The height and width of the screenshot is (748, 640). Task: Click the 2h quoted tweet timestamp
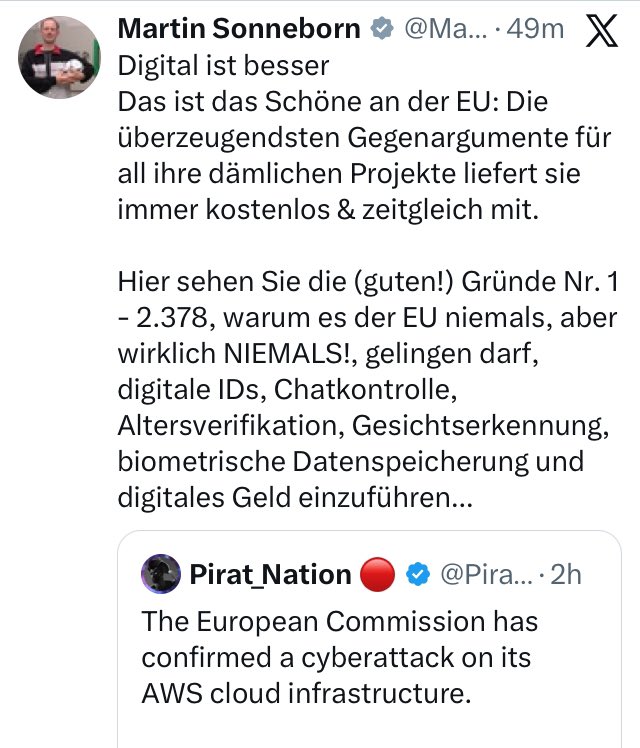pyautogui.click(x=566, y=574)
